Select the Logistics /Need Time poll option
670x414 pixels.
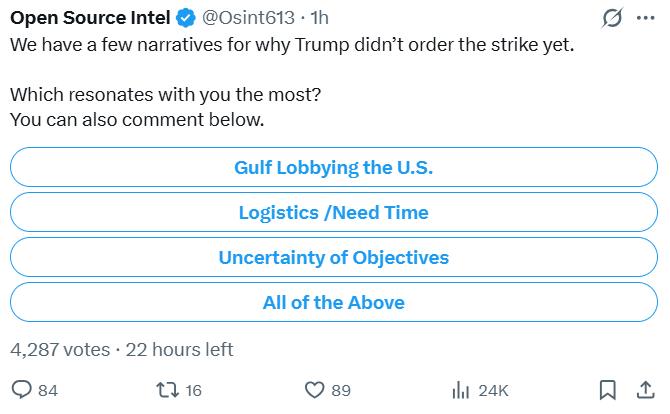click(333, 212)
